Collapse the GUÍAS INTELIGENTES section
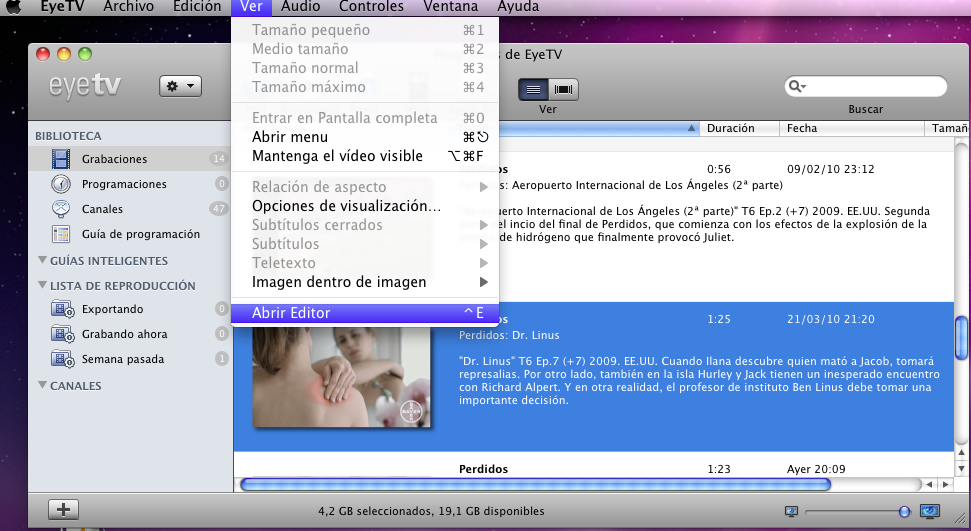971x531 pixels. click(42, 260)
